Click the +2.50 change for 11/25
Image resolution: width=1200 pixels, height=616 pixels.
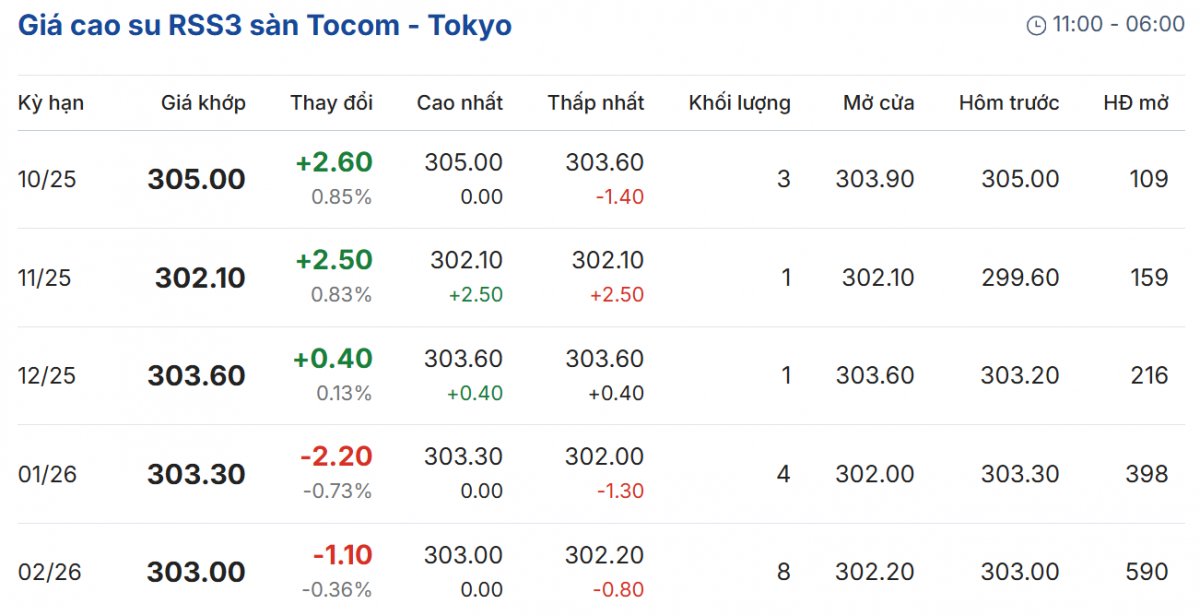point(334,260)
